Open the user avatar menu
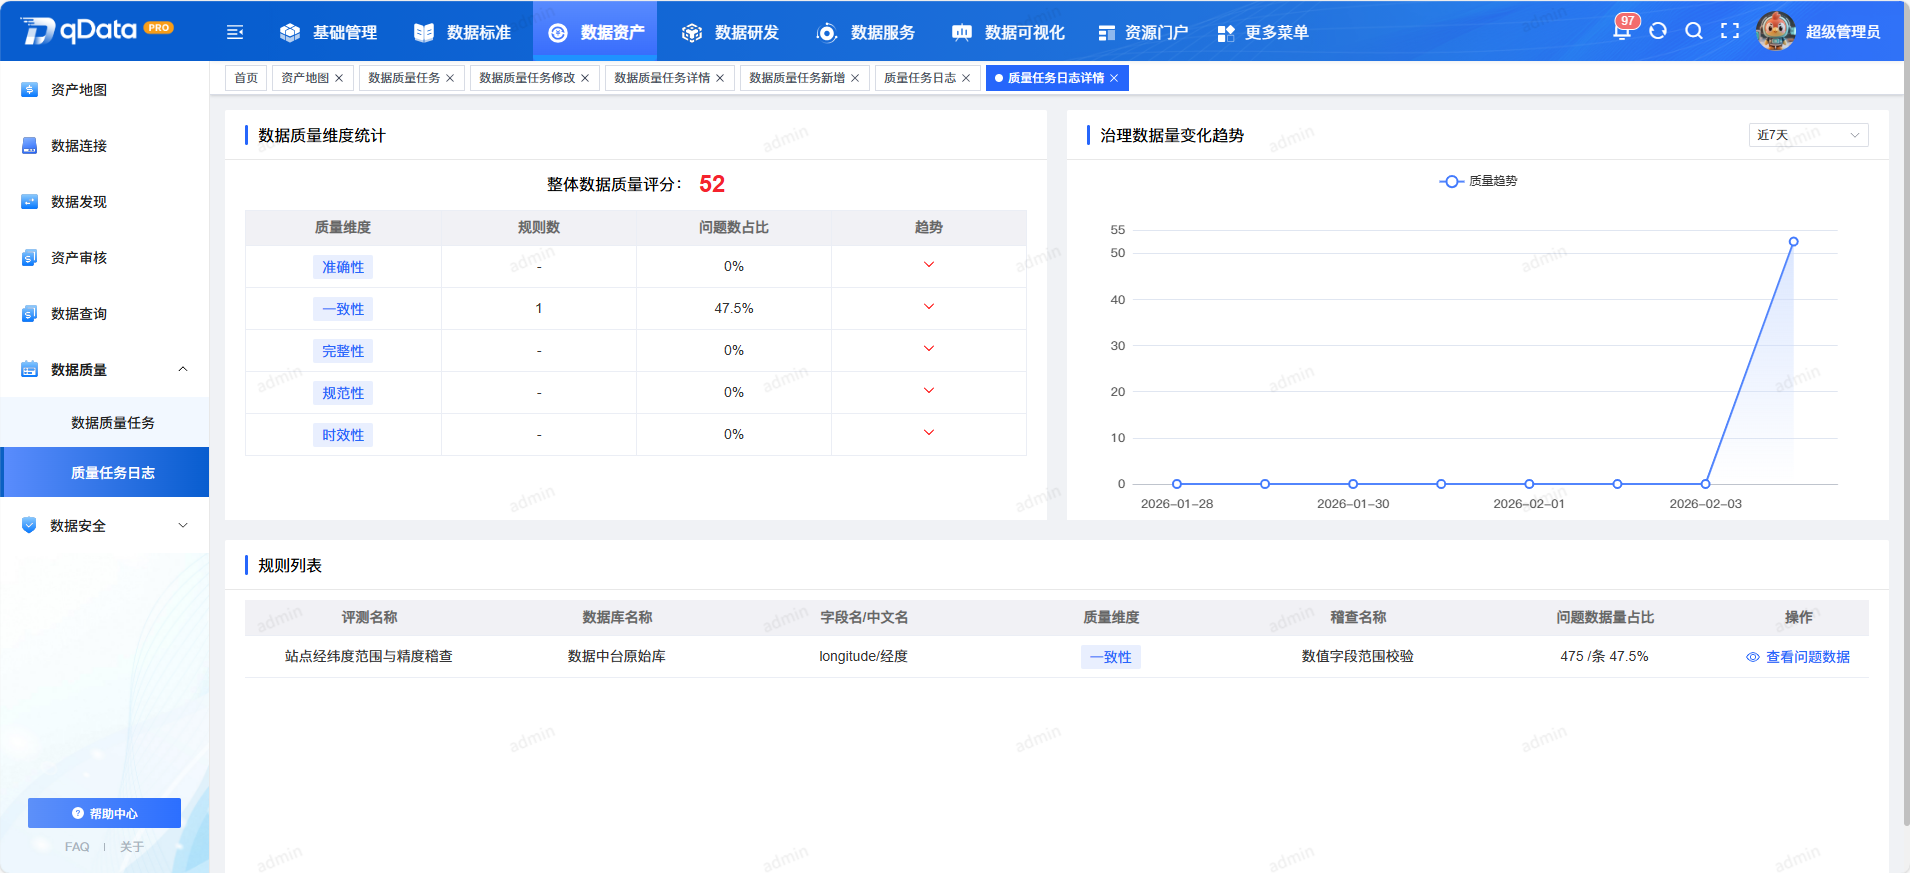 [1776, 31]
